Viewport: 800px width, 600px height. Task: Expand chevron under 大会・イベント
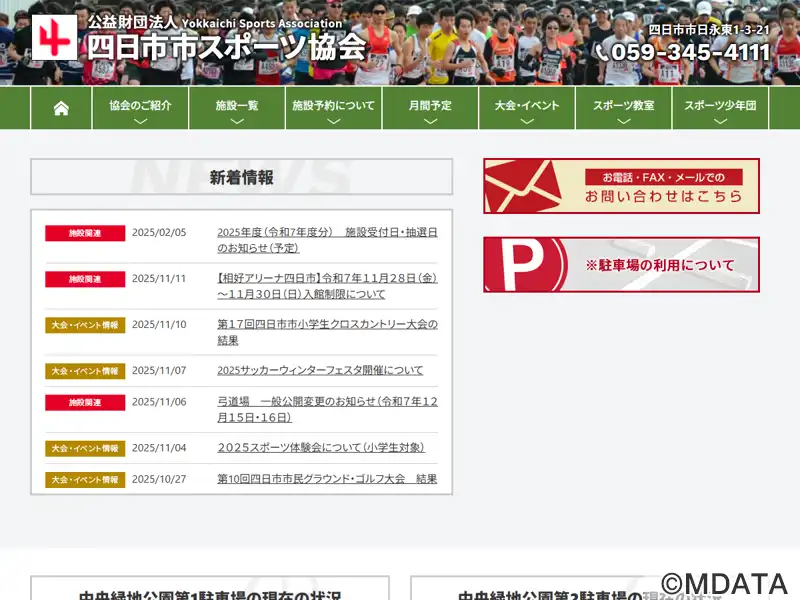[x=527, y=121]
